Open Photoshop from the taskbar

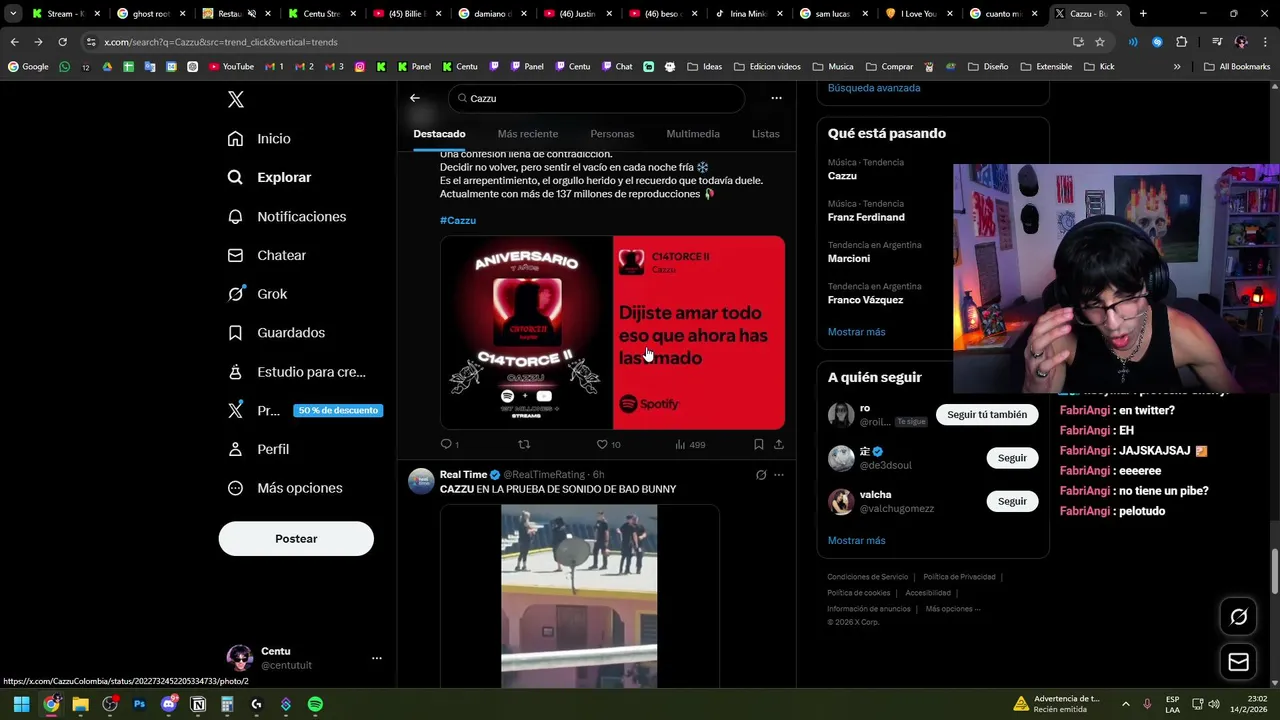click(x=139, y=704)
